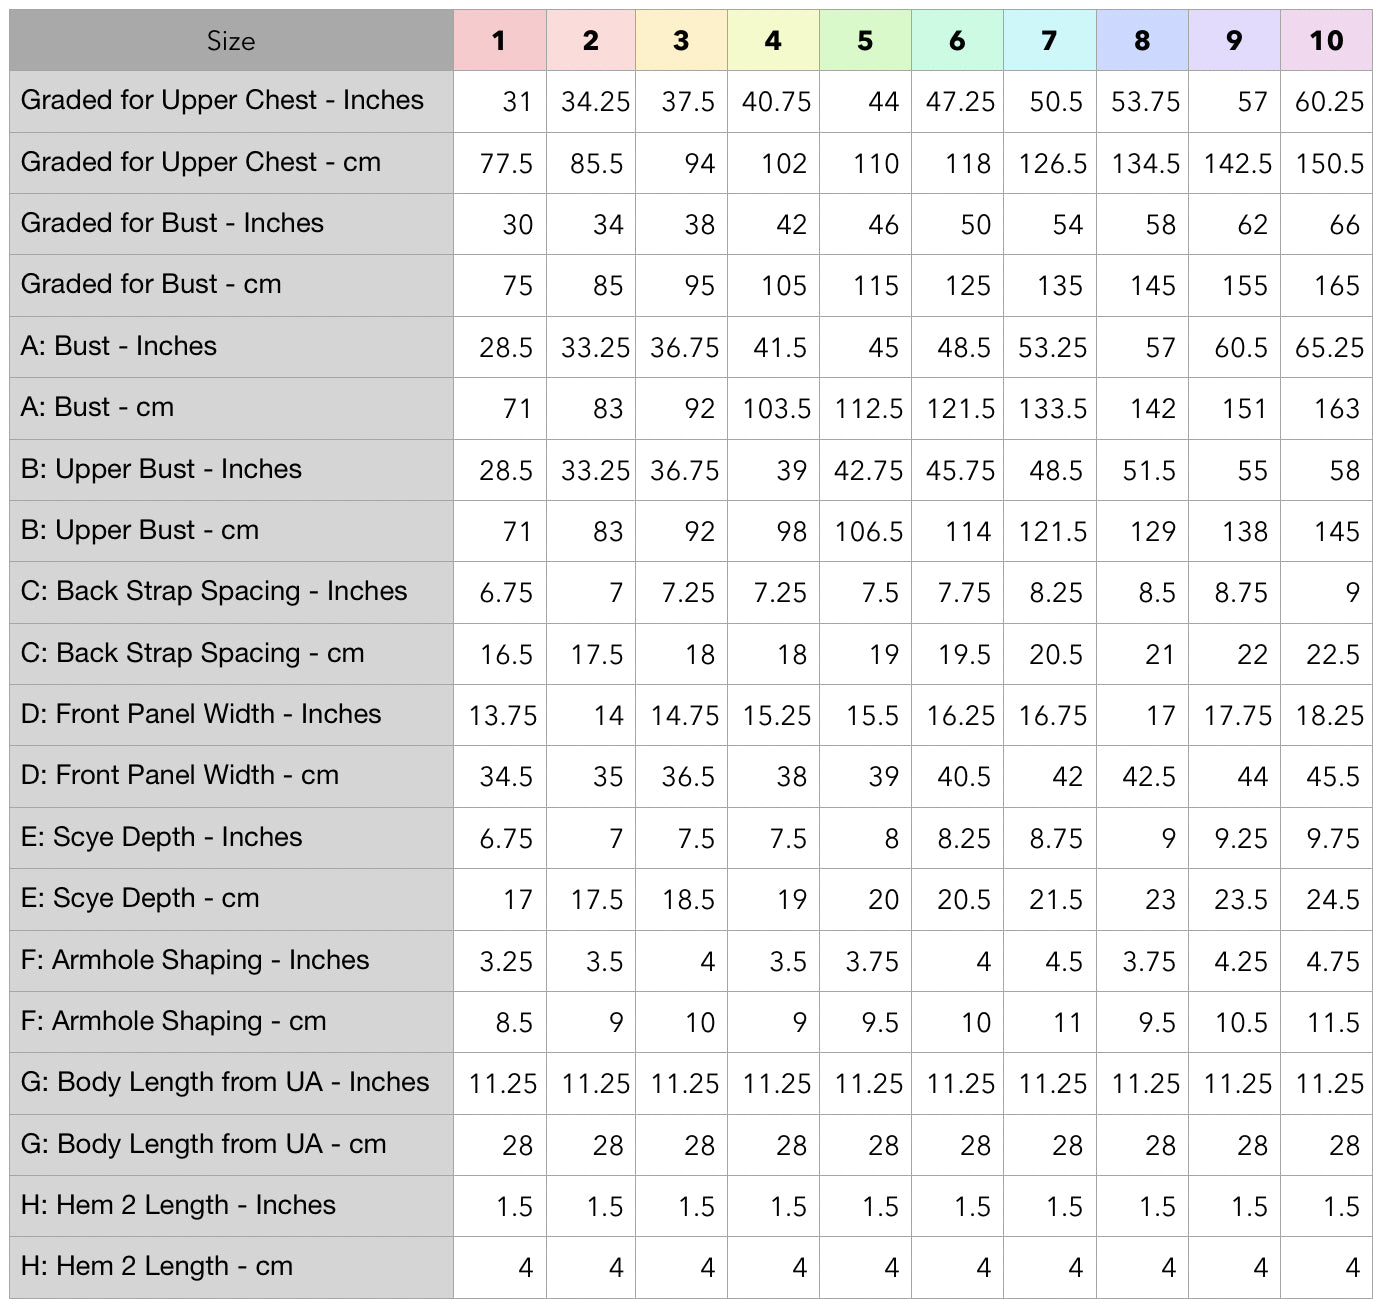Select the 'A: Bust - Inches' row label

[x=119, y=346]
